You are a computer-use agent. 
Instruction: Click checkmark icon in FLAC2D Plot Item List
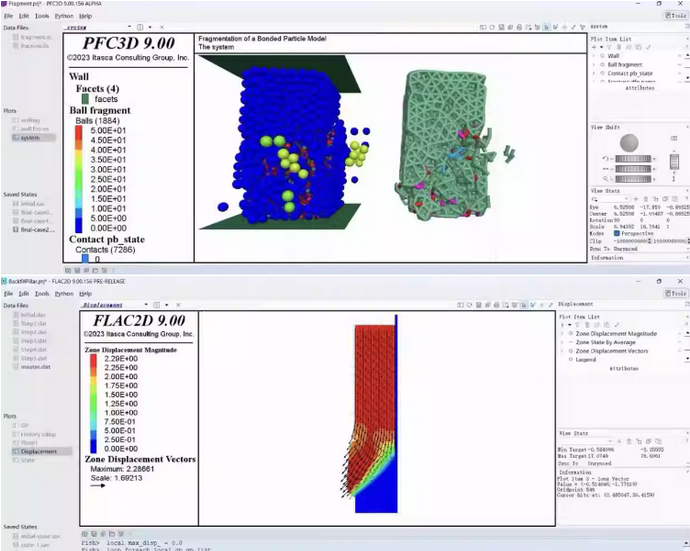(617, 325)
